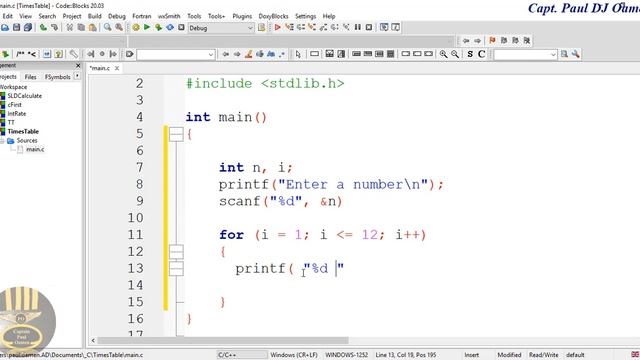Open the Help menu
The height and width of the screenshot is (360, 640).
329,16
